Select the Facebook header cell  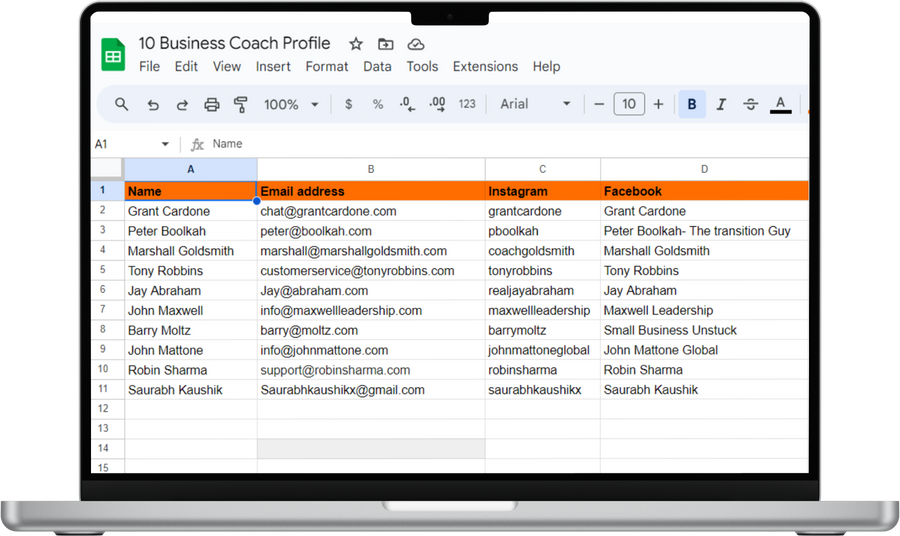click(704, 191)
